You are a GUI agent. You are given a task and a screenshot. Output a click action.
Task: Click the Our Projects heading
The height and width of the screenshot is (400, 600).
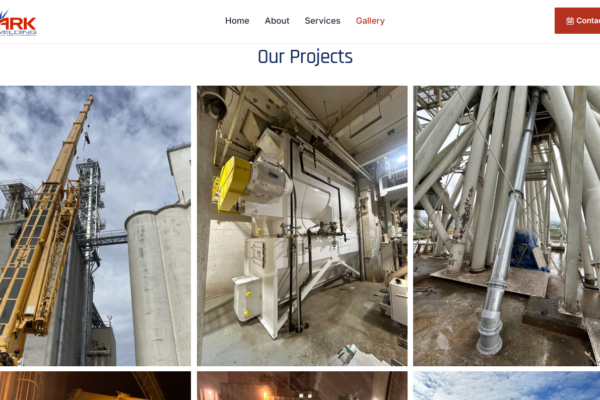pos(305,57)
